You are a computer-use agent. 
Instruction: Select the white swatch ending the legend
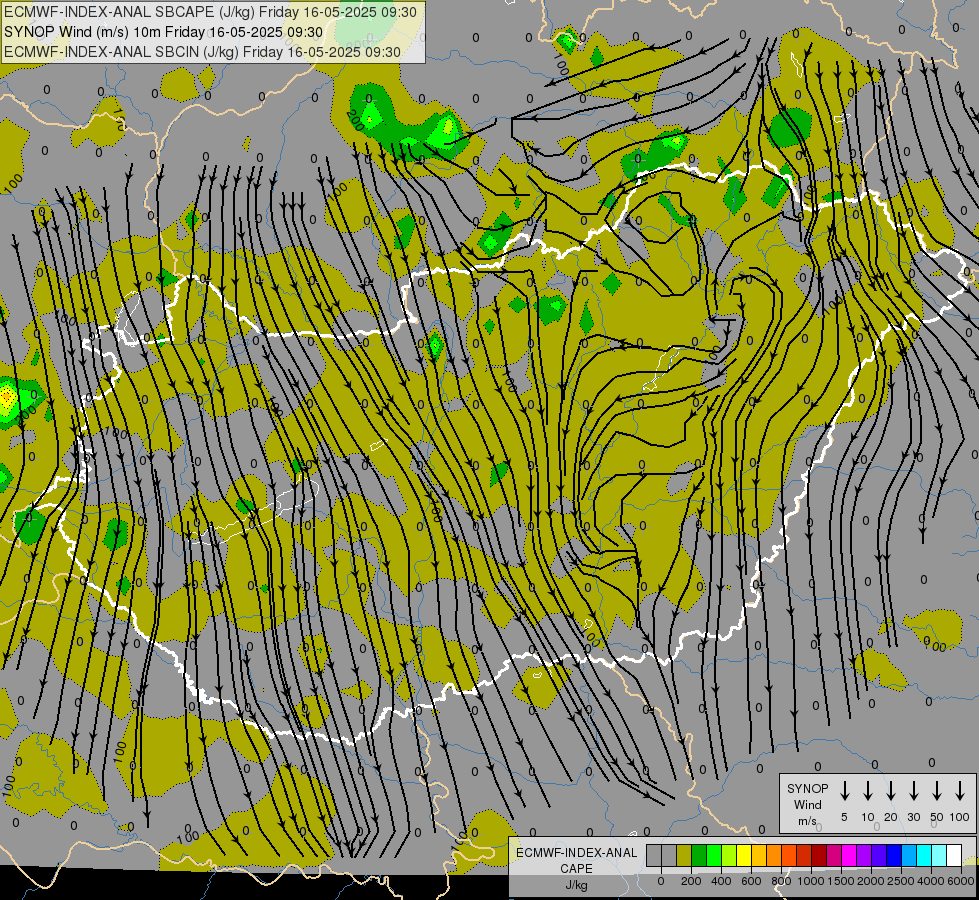[955, 855]
